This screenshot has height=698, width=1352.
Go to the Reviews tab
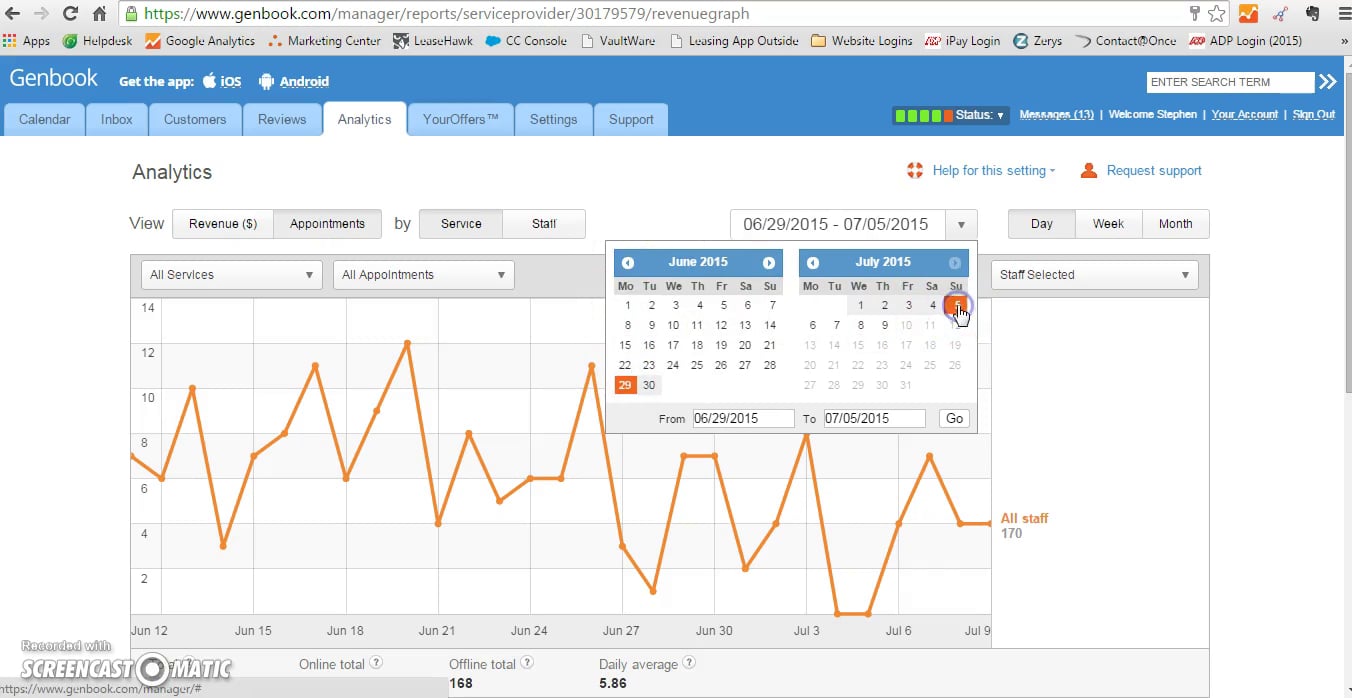[282, 120]
